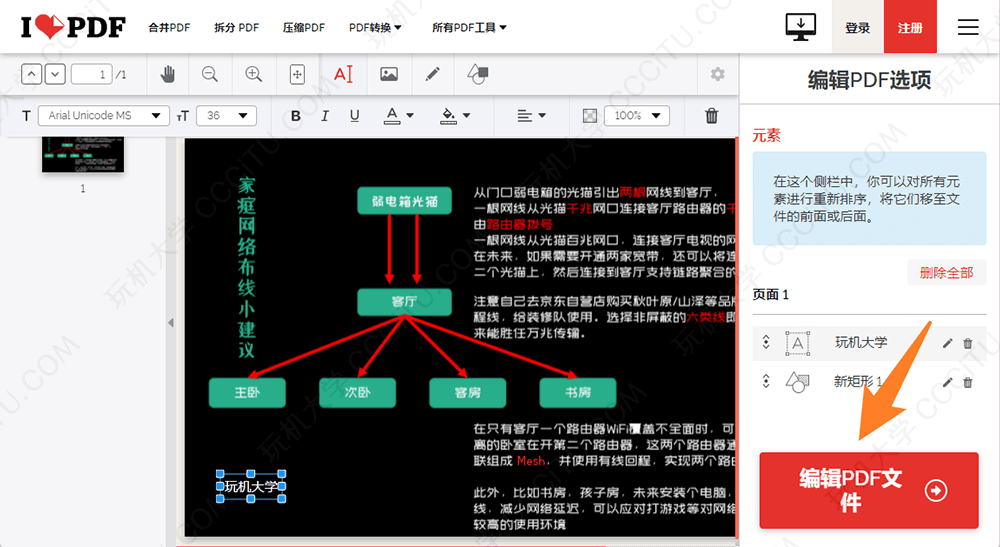Screen dimensions: 1000x547
Task: Select the page 1 thumbnail
Action: click(x=82, y=155)
